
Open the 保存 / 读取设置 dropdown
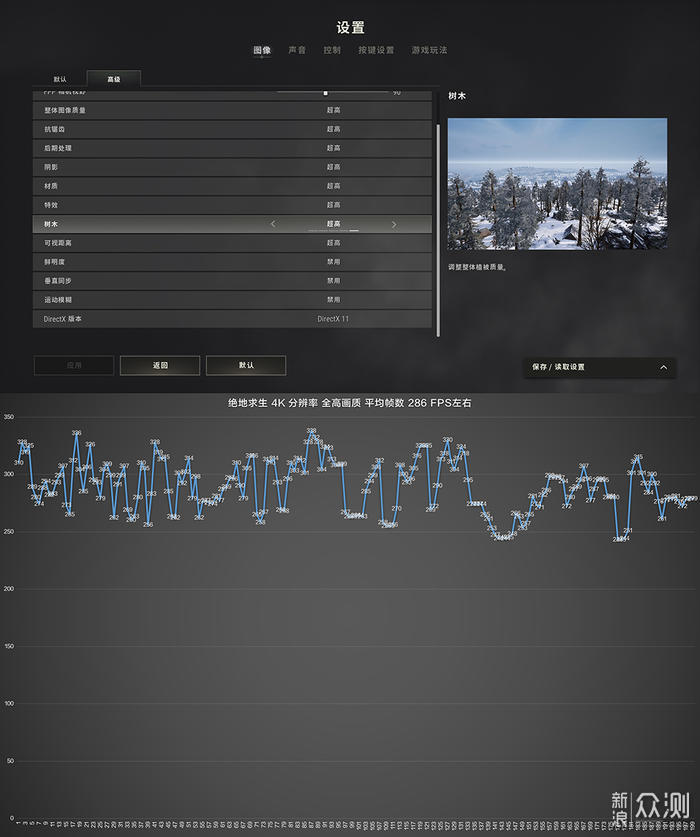[x=600, y=367]
